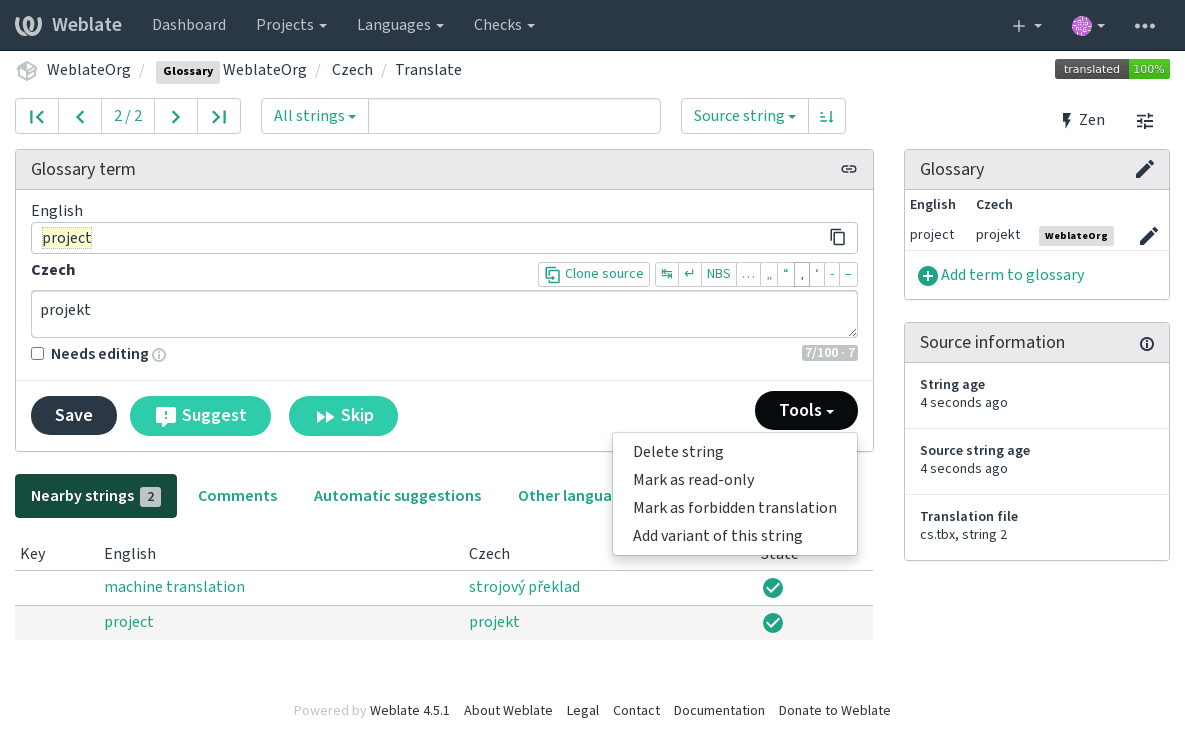
Task: Clone source into the translation
Action: tap(595, 274)
